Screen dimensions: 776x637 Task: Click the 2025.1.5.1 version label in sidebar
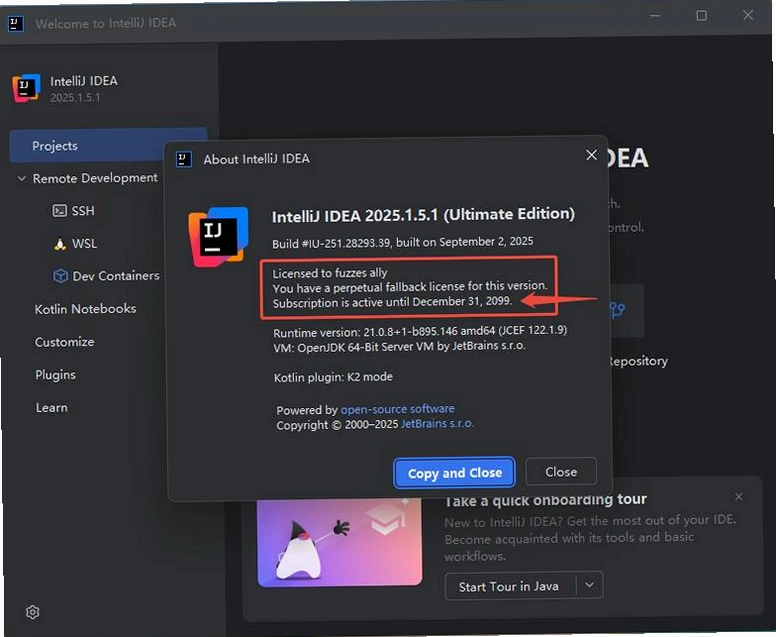pyautogui.click(x=75, y=98)
